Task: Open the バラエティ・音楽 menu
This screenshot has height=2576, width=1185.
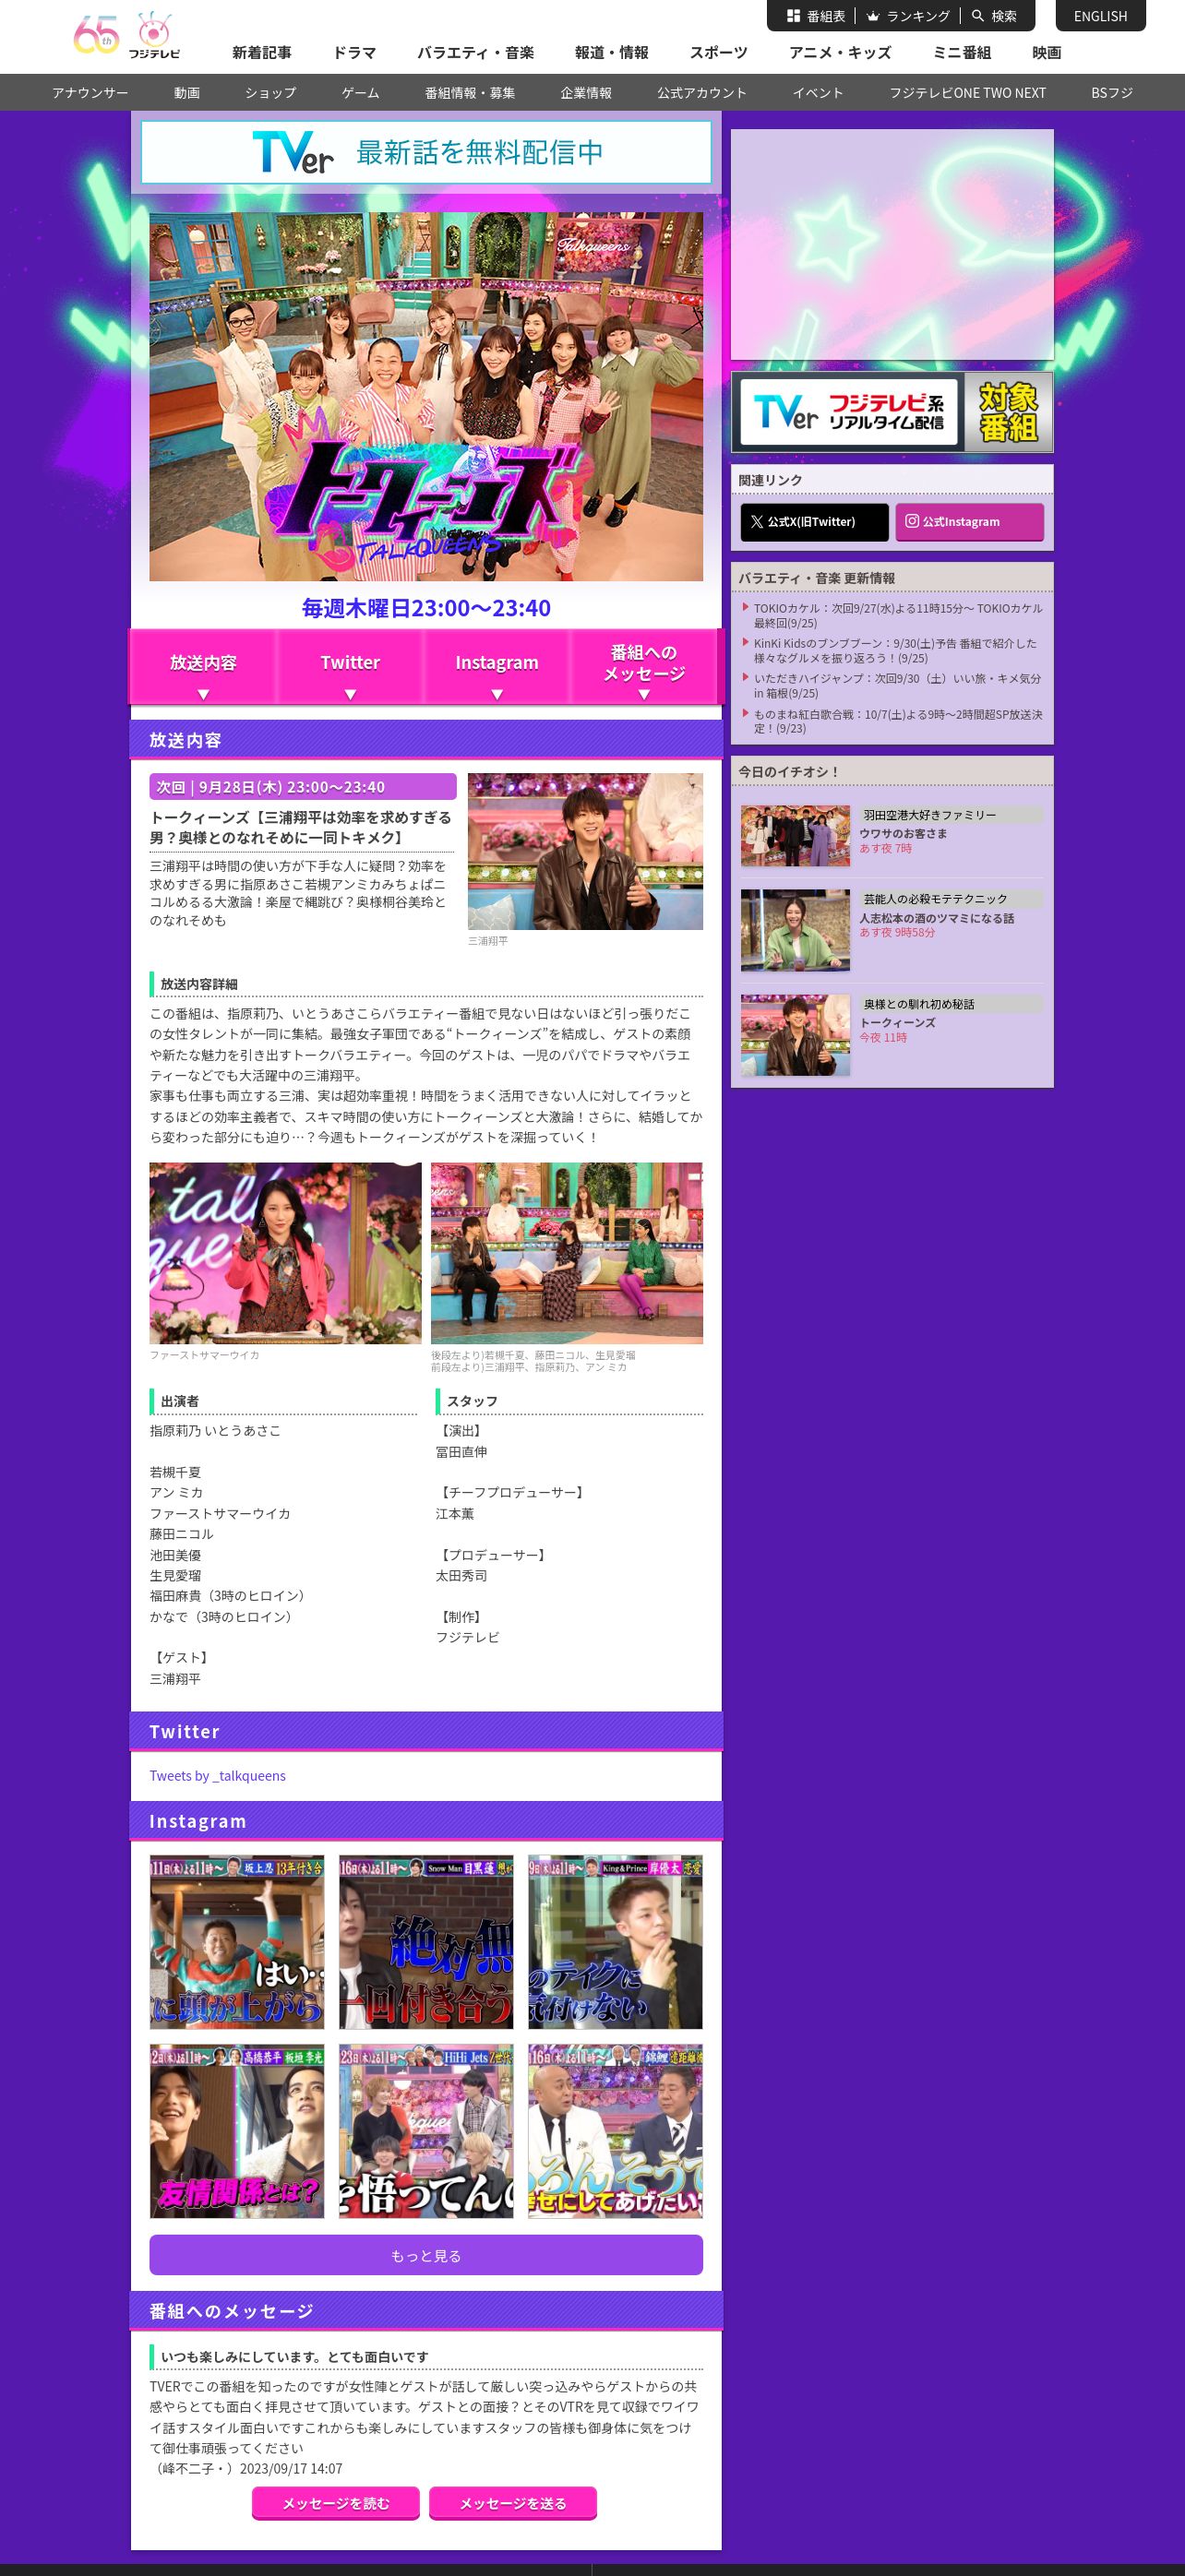Action: (475, 52)
